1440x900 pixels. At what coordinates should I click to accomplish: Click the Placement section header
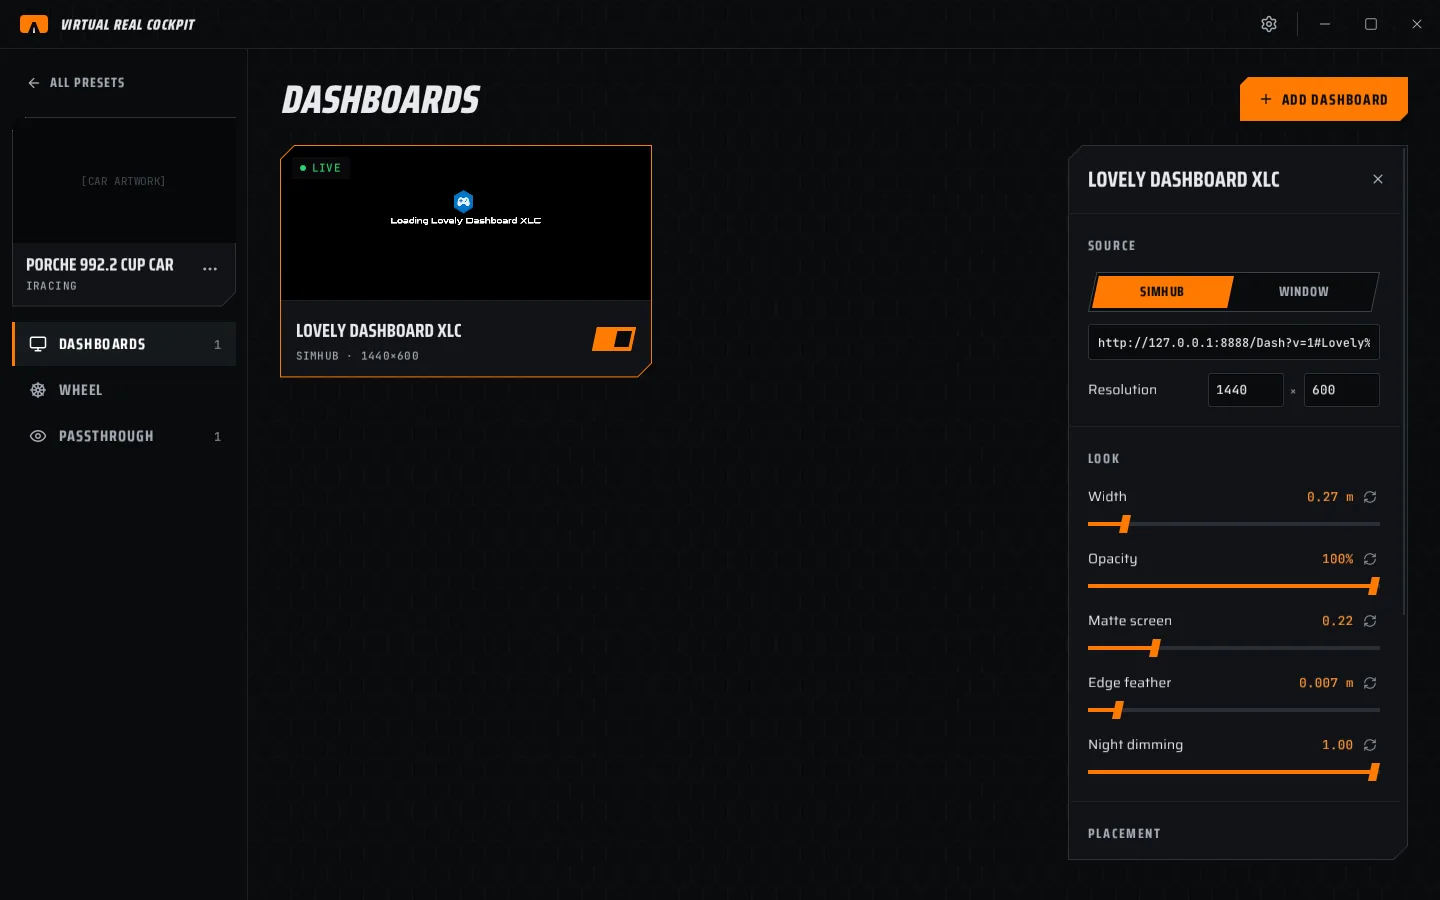tap(1125, 834)
